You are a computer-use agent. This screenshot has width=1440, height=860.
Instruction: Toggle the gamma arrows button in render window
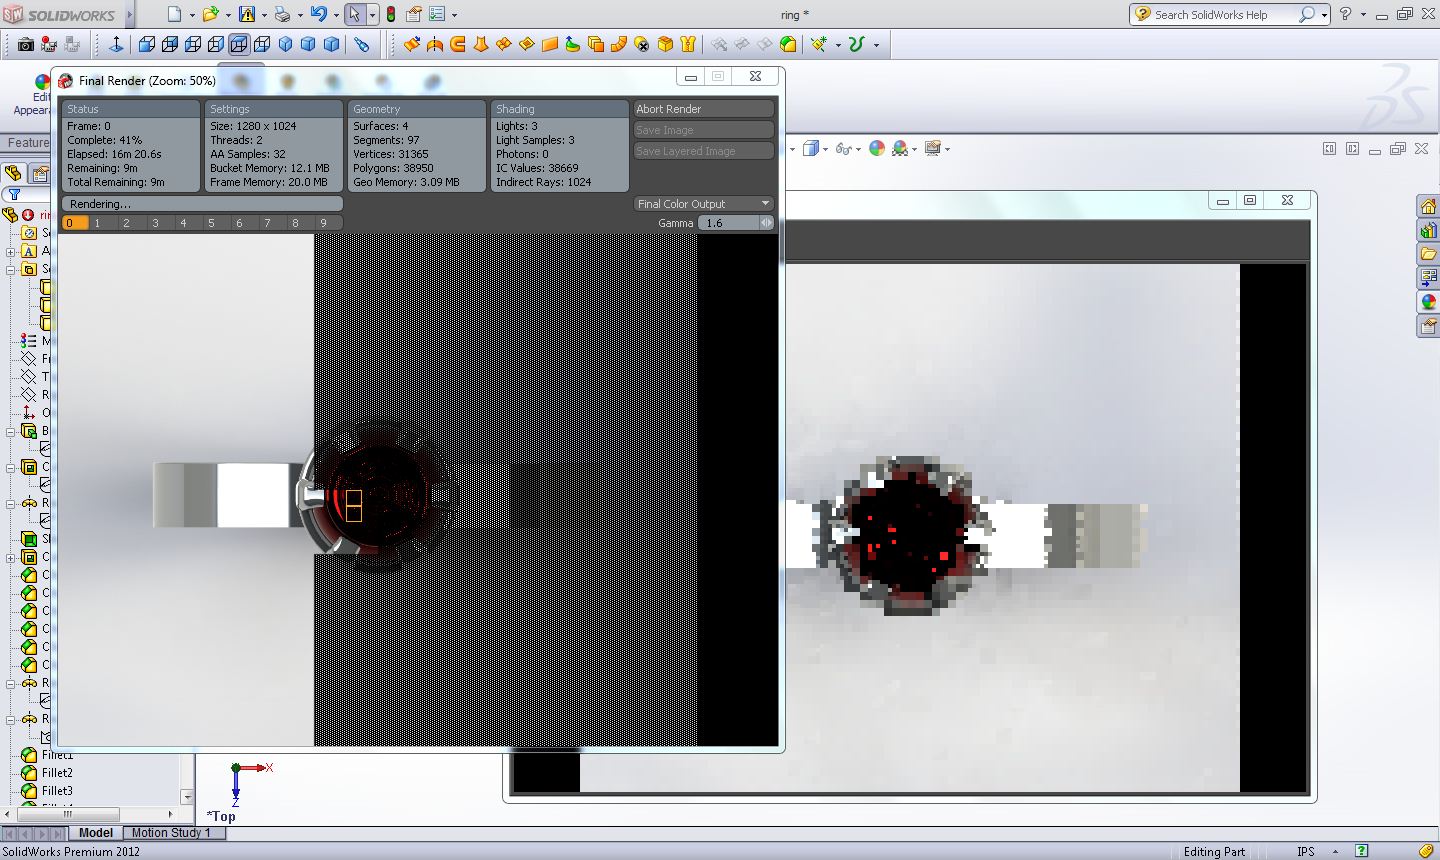coord(766,223)
